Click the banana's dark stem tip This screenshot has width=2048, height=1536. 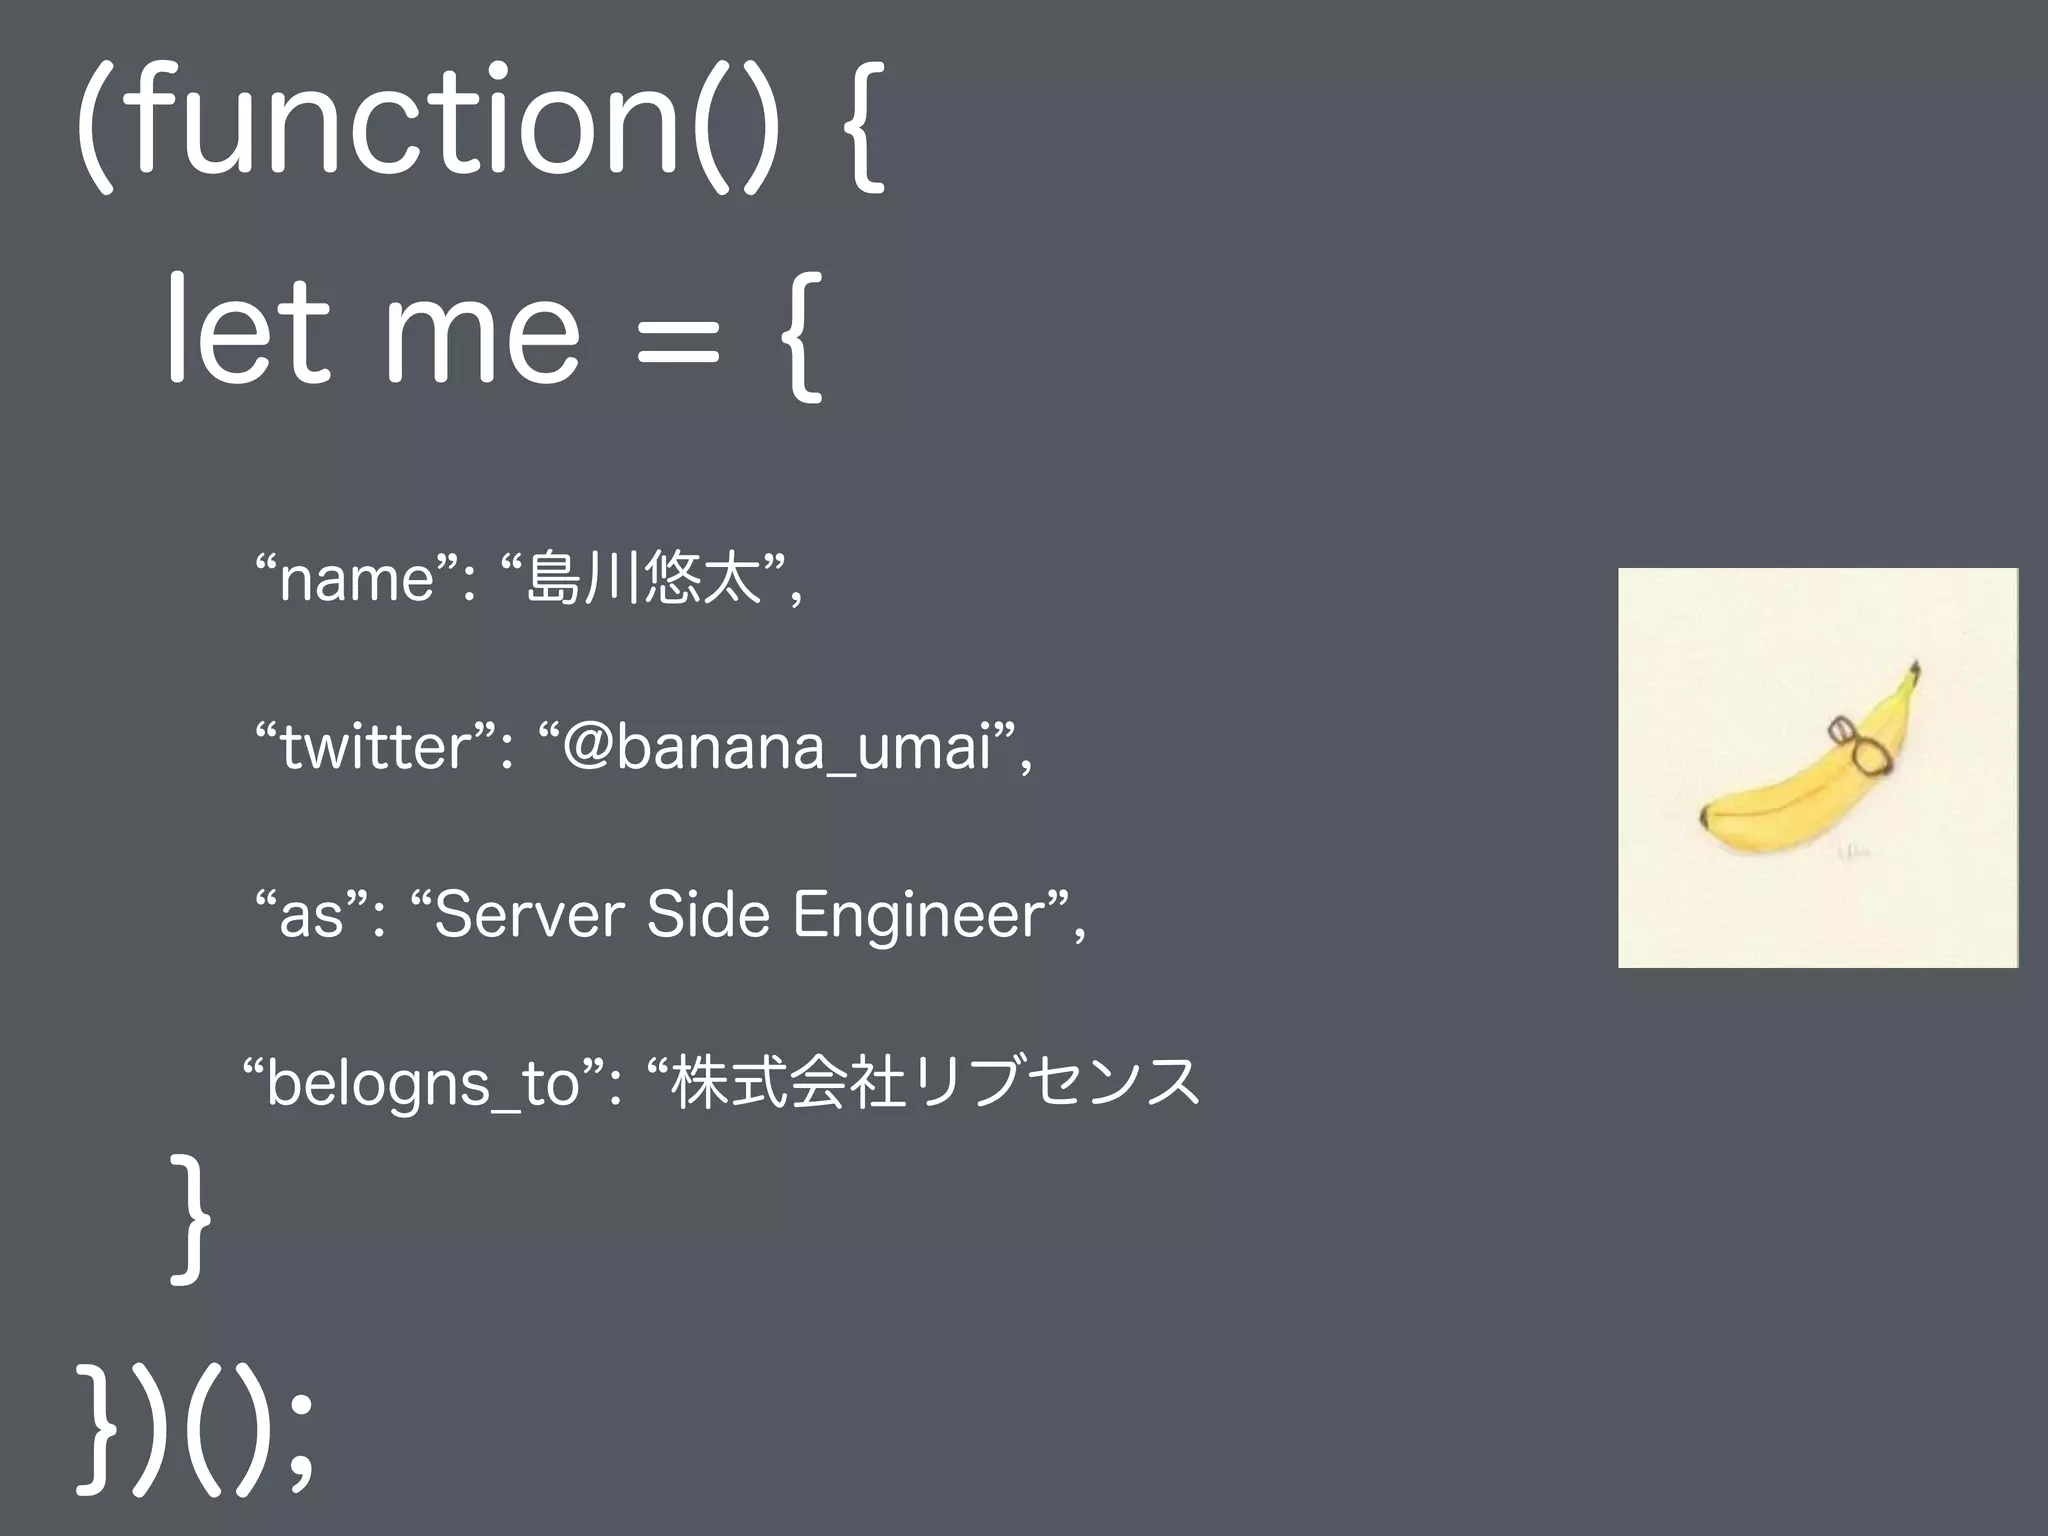pos(1914,668)
